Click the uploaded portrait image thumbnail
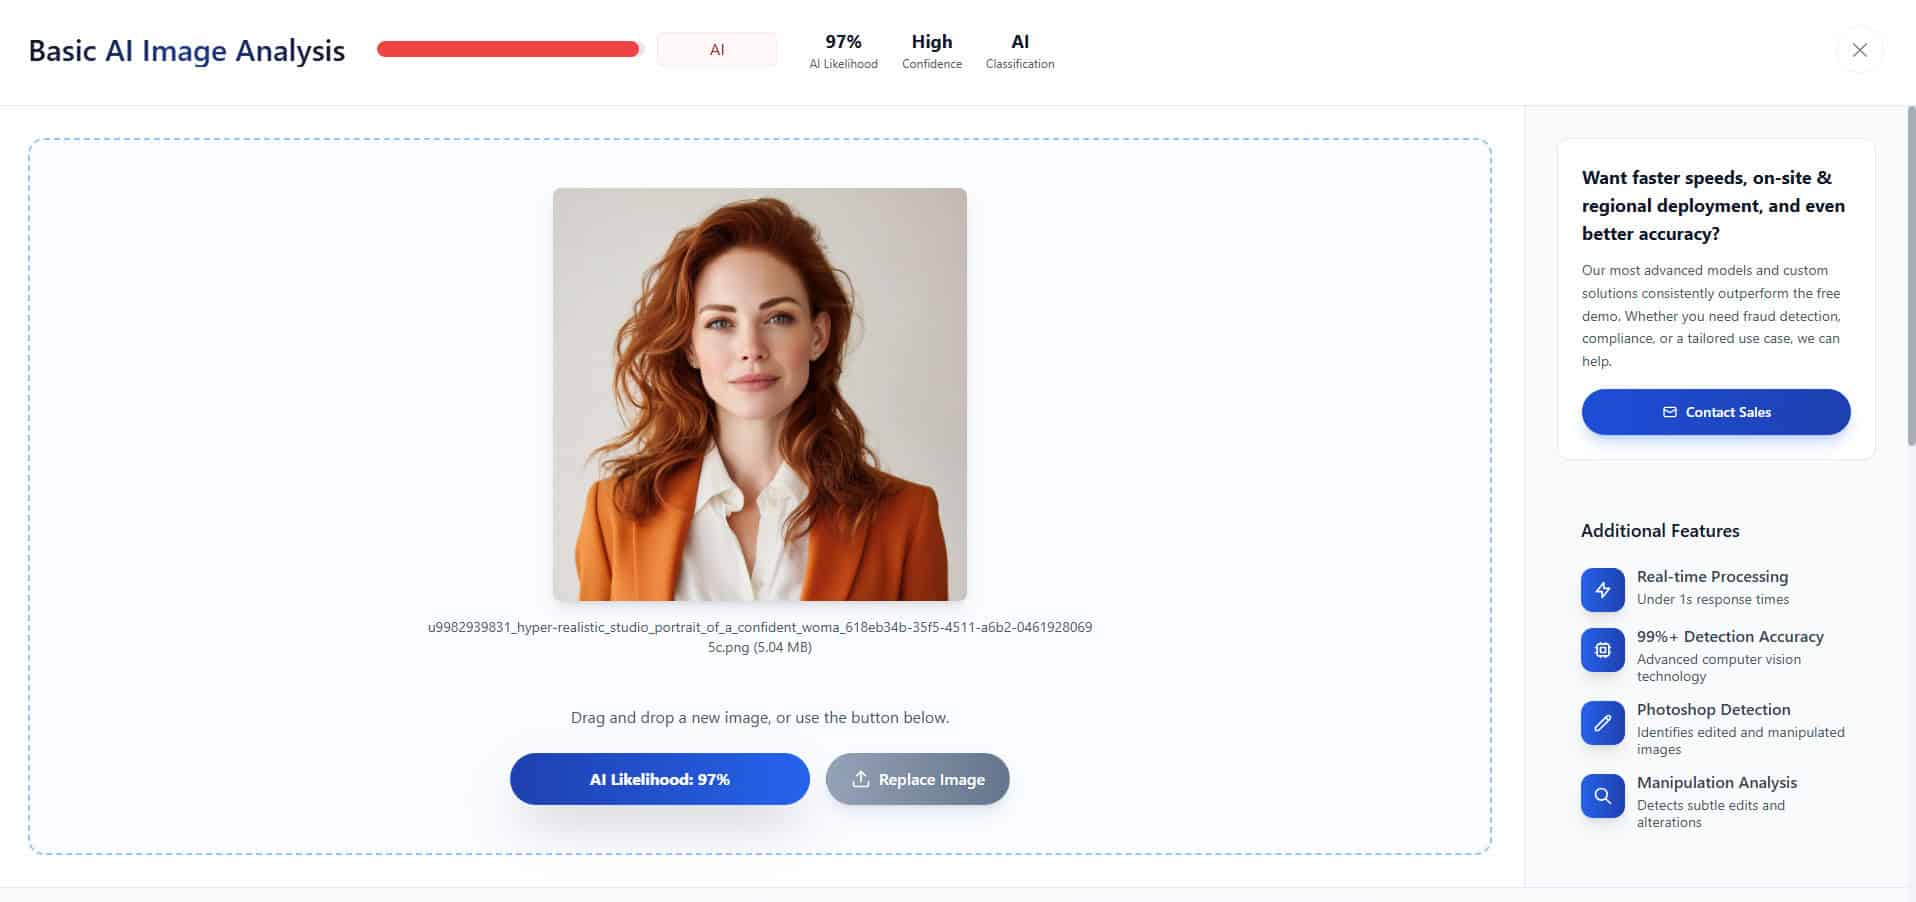 [x=759, y=394]
